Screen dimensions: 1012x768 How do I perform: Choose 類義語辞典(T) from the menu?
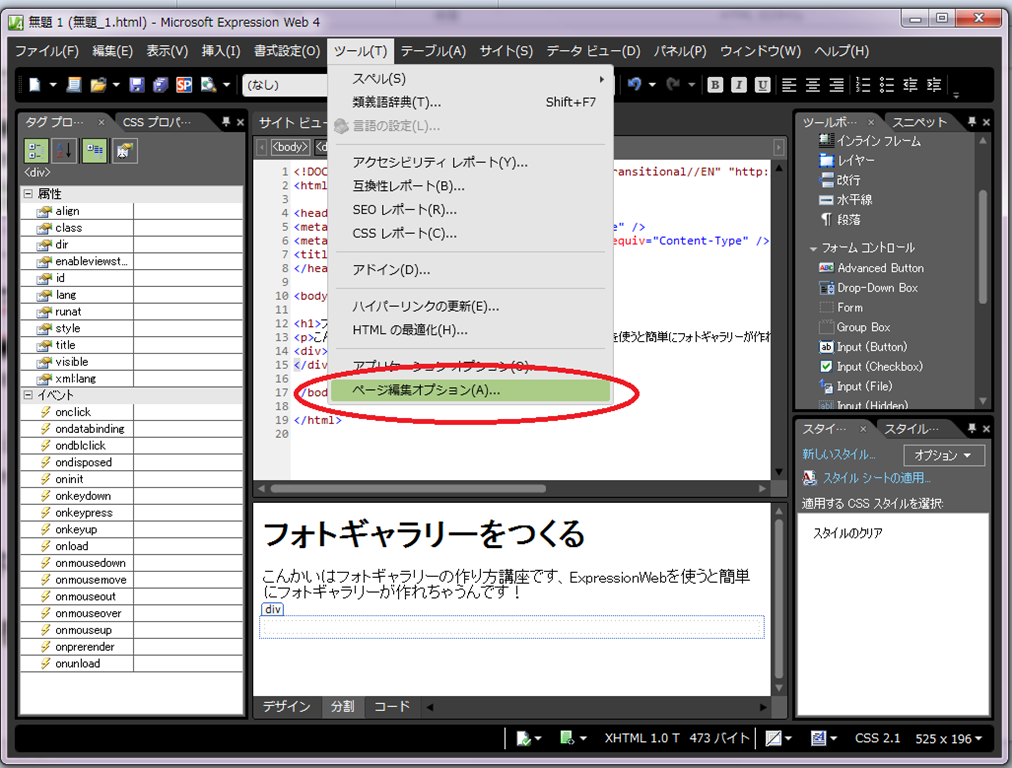pos(470,102)
